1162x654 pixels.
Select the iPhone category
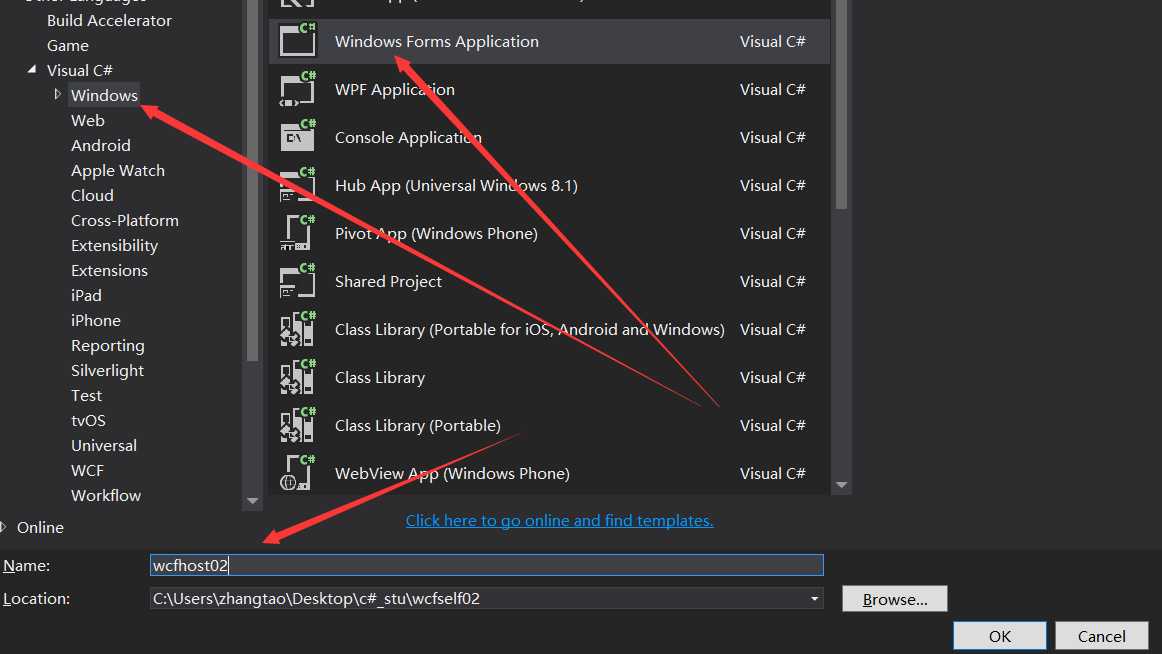point(96,321)
